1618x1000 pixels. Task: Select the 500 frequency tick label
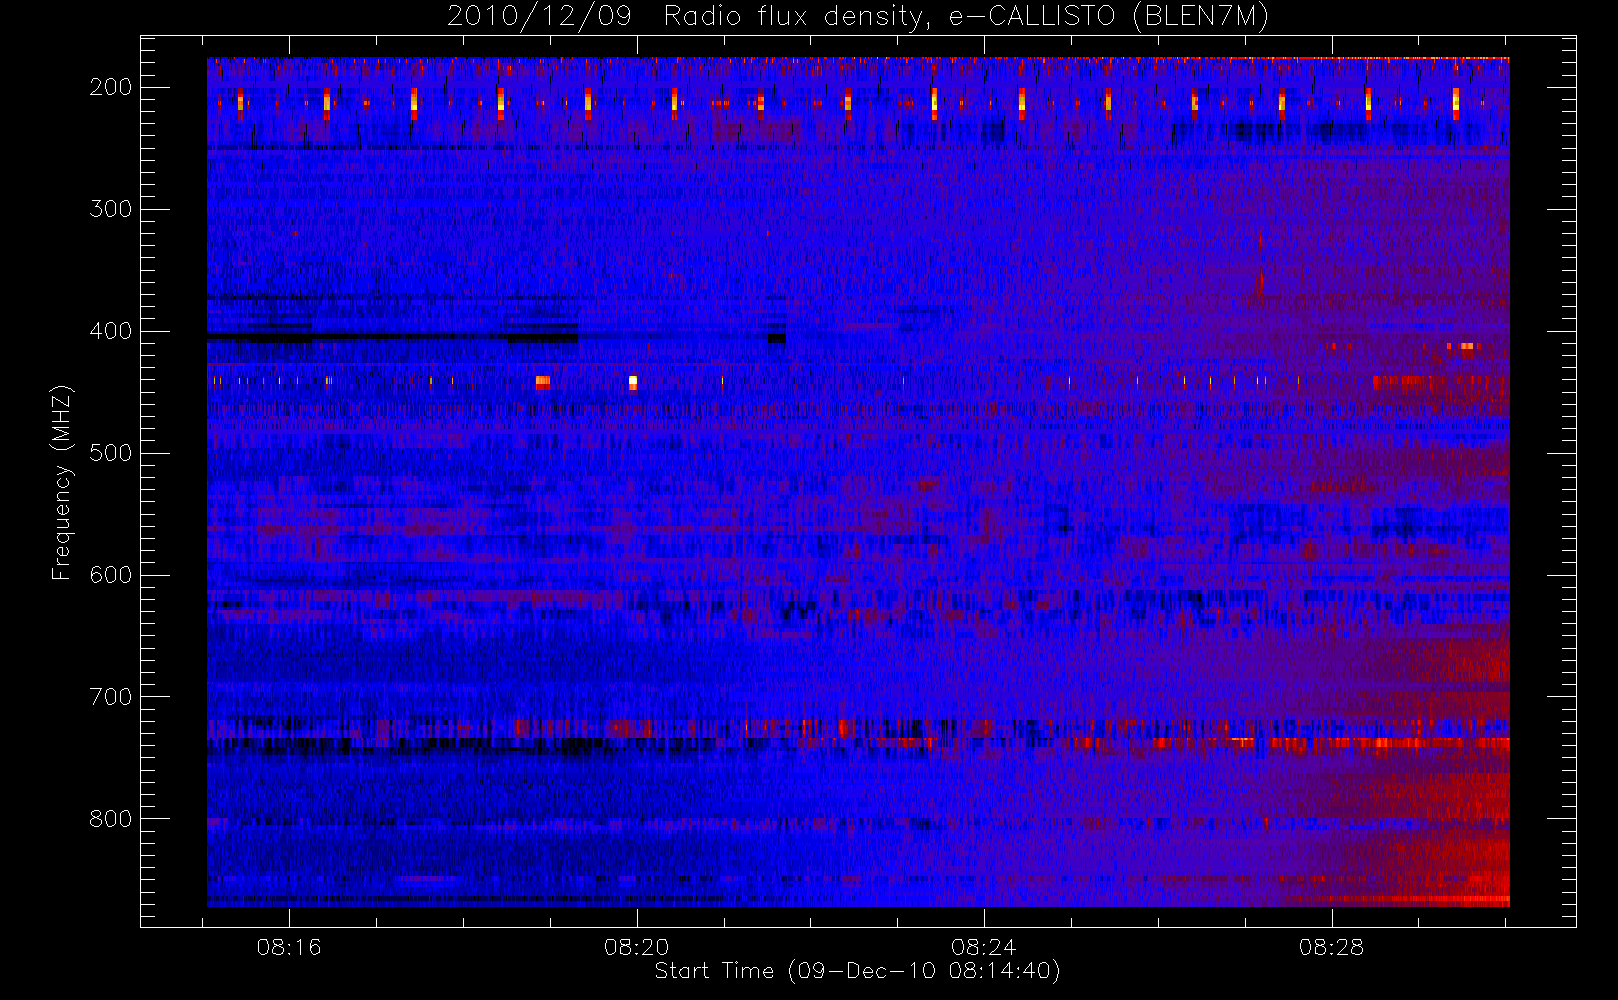click(111, 453)
